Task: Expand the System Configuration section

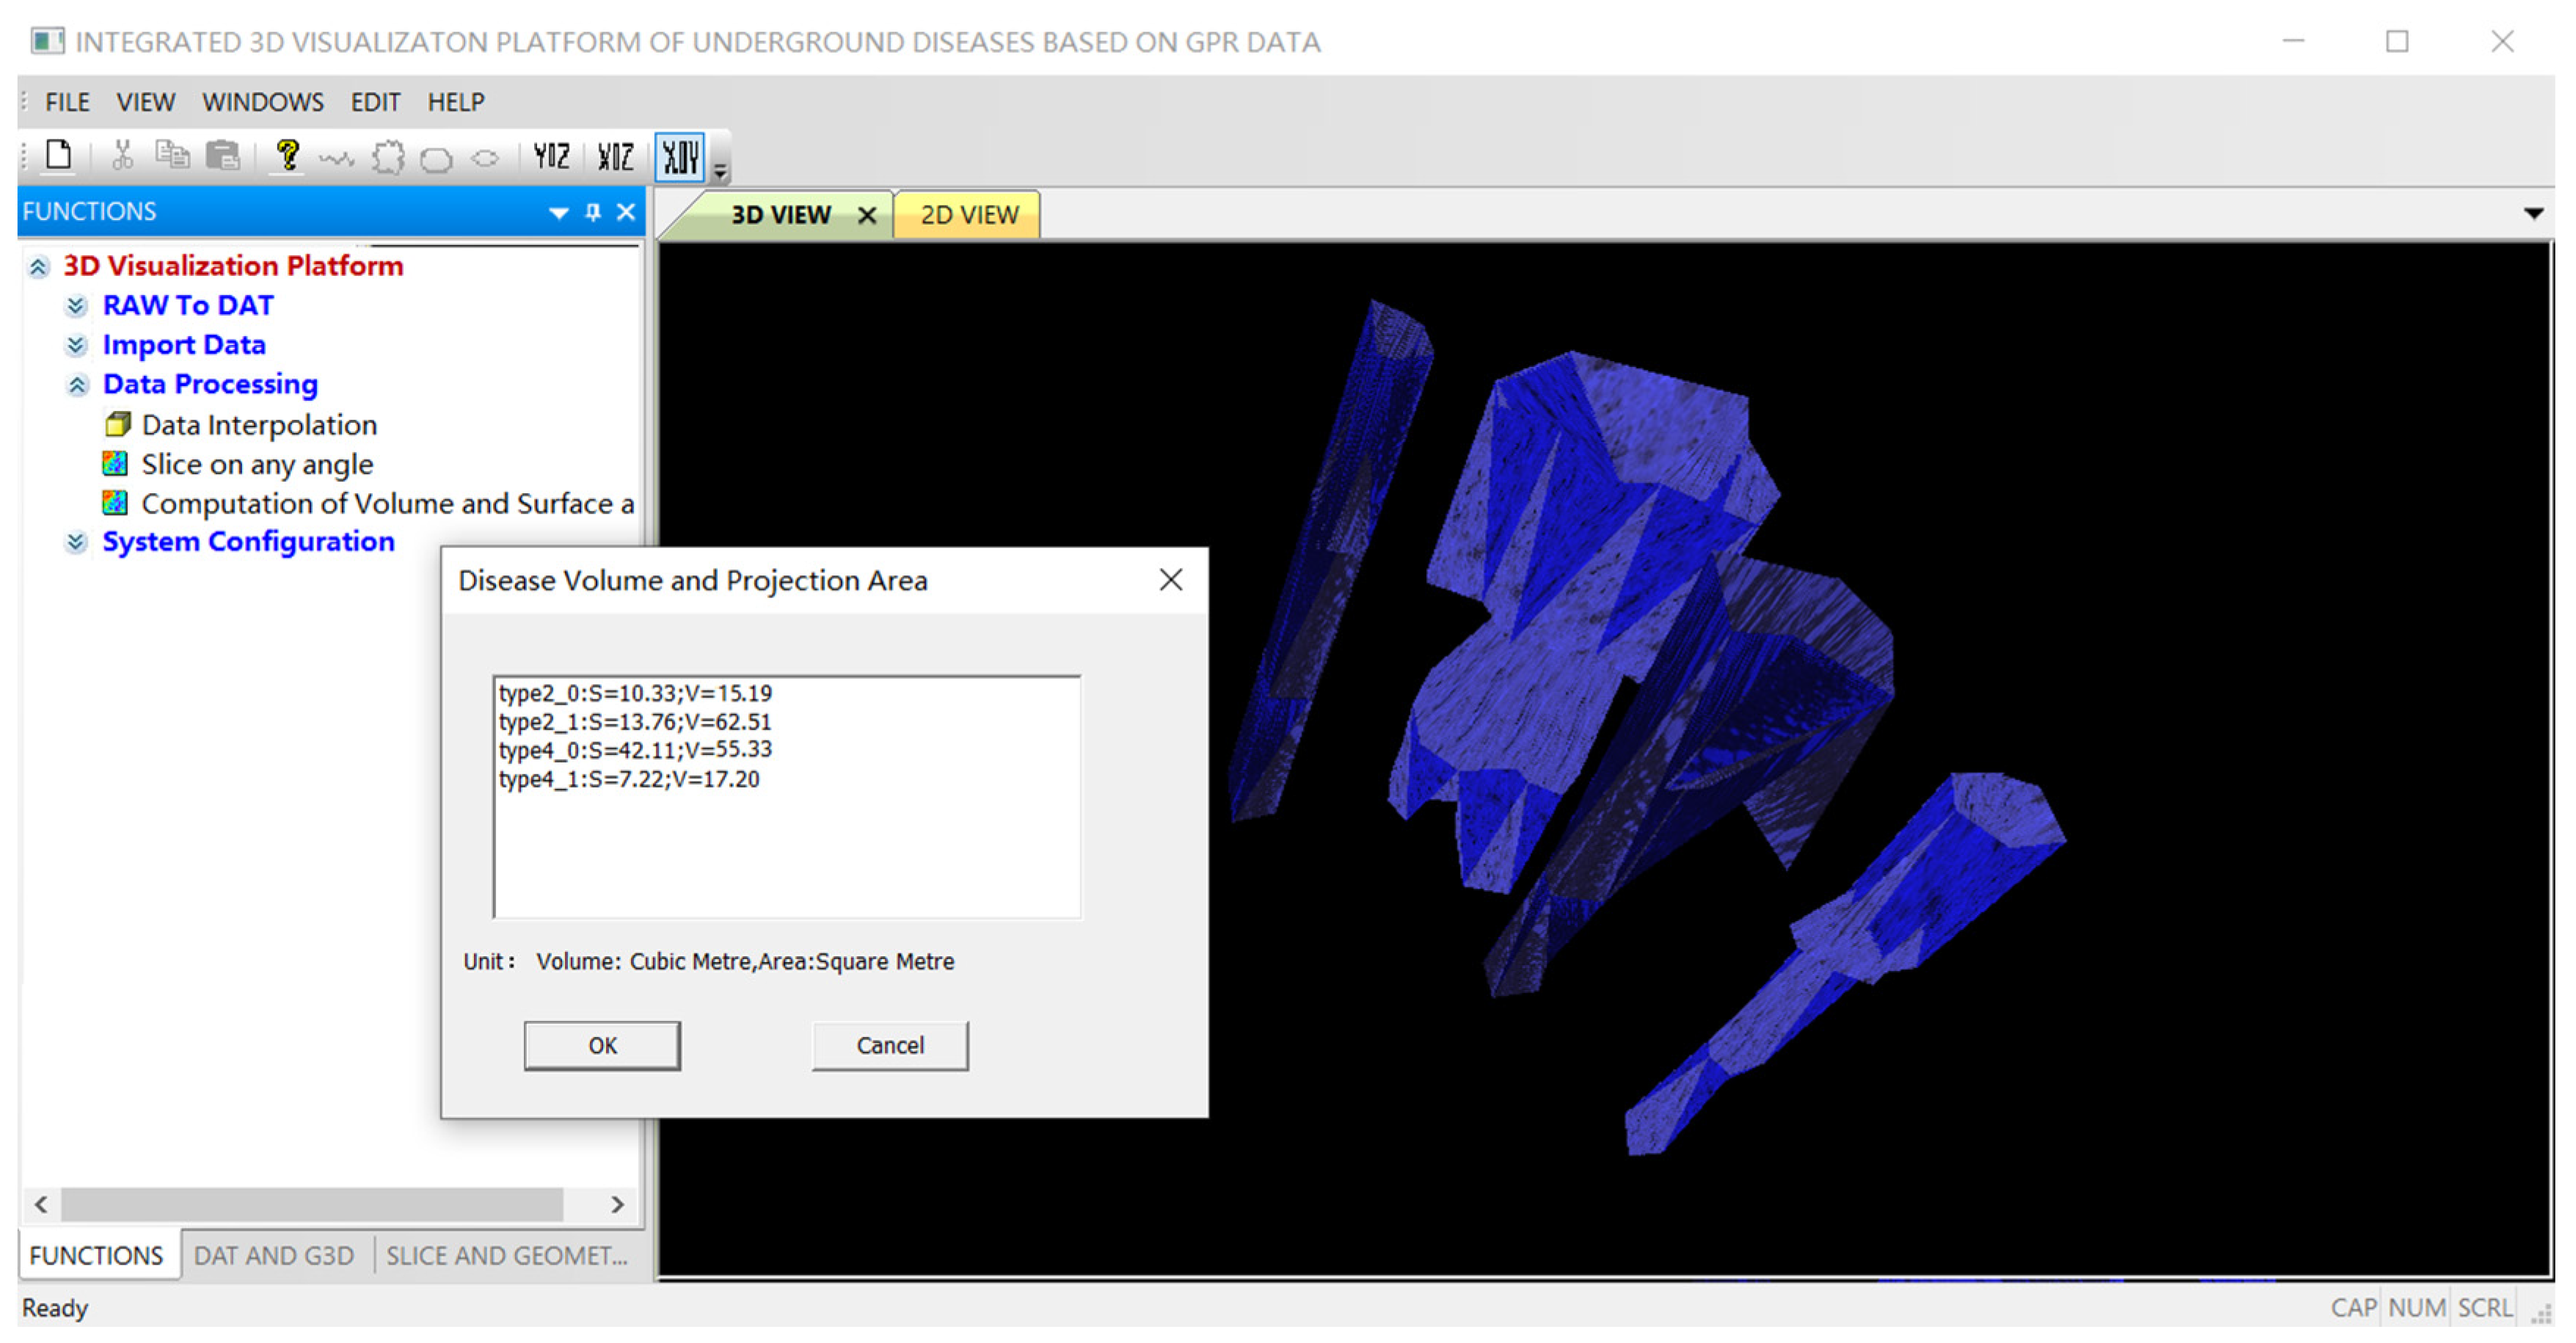Action: [x=76, y=542]
